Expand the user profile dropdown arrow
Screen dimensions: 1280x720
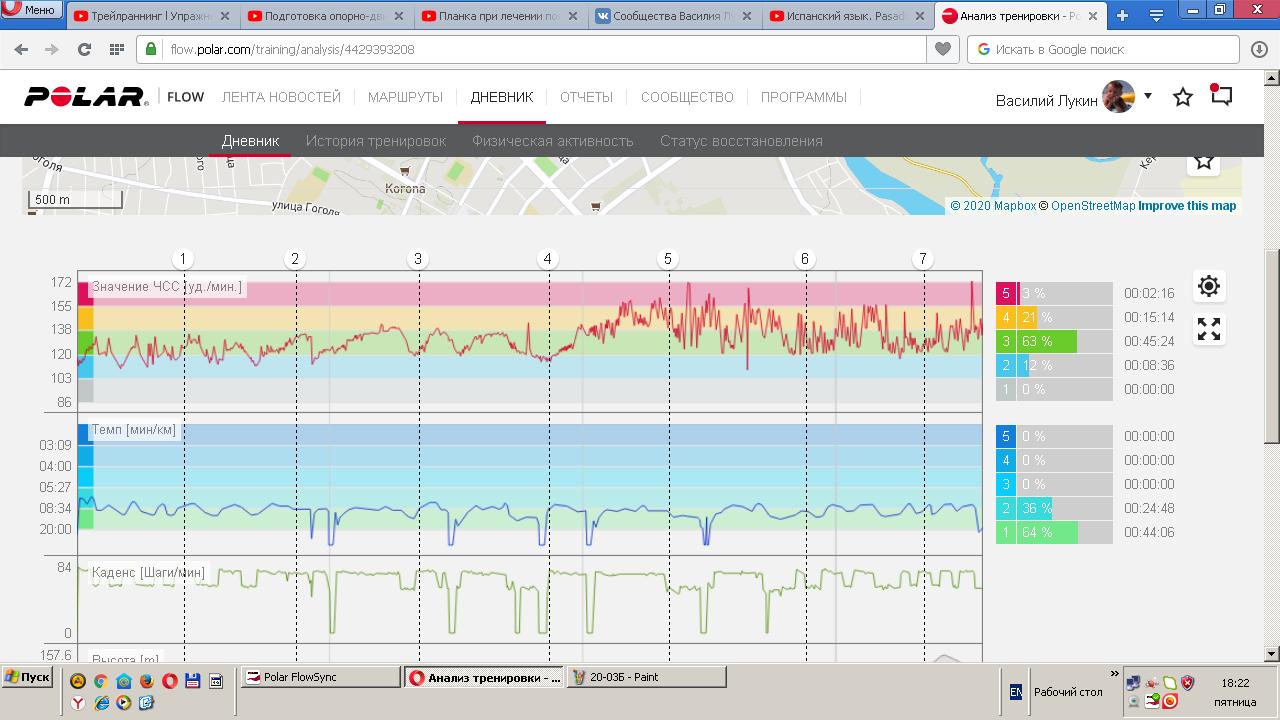point(1148,96)
